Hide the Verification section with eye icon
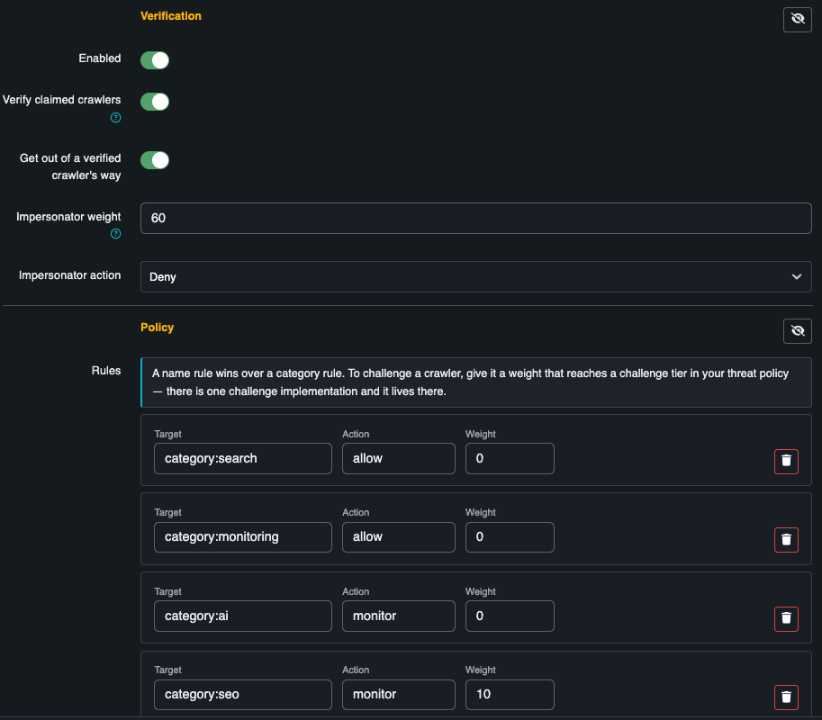The height and width of the screenshot is (720, 822). pyautogui.click(x=797, y=19)
